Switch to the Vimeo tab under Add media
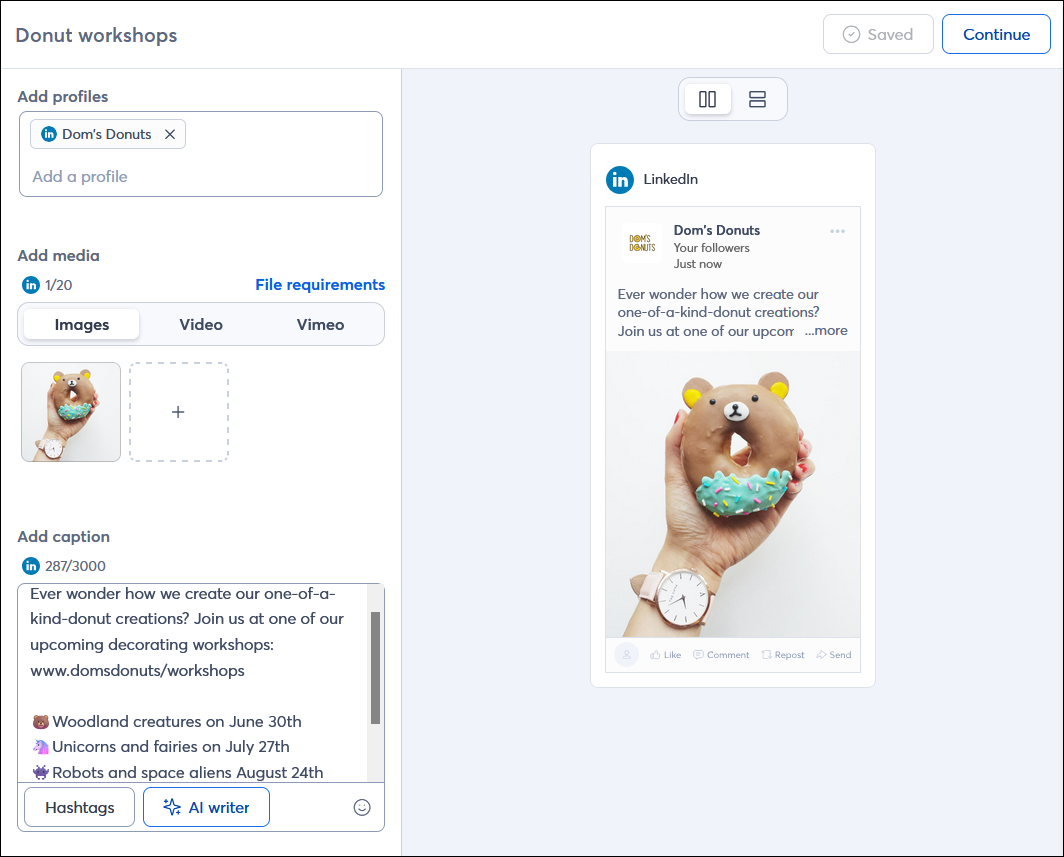This screenshot has width=1064, height=857. point(320,324)
